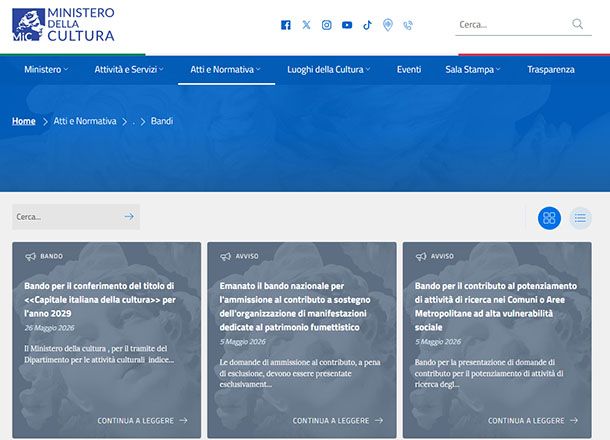The height and width of the screenshot is (440, 610).
Task: Click the map location pin icon
Action: [x=387, y=25]
